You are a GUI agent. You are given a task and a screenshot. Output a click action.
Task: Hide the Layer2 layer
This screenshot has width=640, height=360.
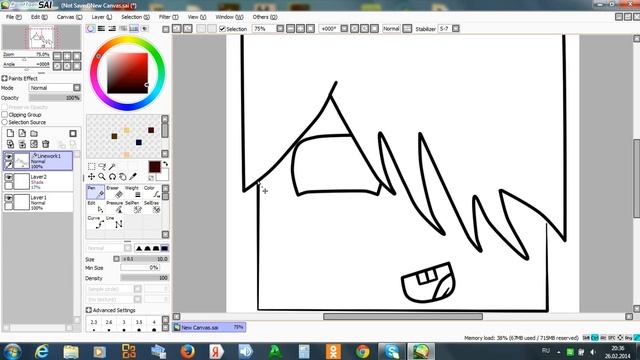click(9, 178)
